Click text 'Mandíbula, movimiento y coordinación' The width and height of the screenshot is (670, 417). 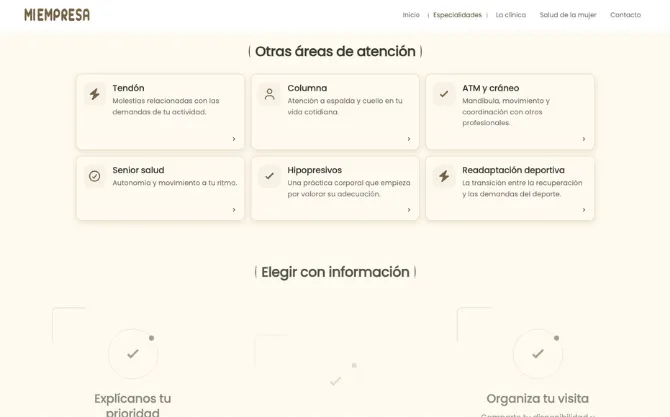click(506, 106)
